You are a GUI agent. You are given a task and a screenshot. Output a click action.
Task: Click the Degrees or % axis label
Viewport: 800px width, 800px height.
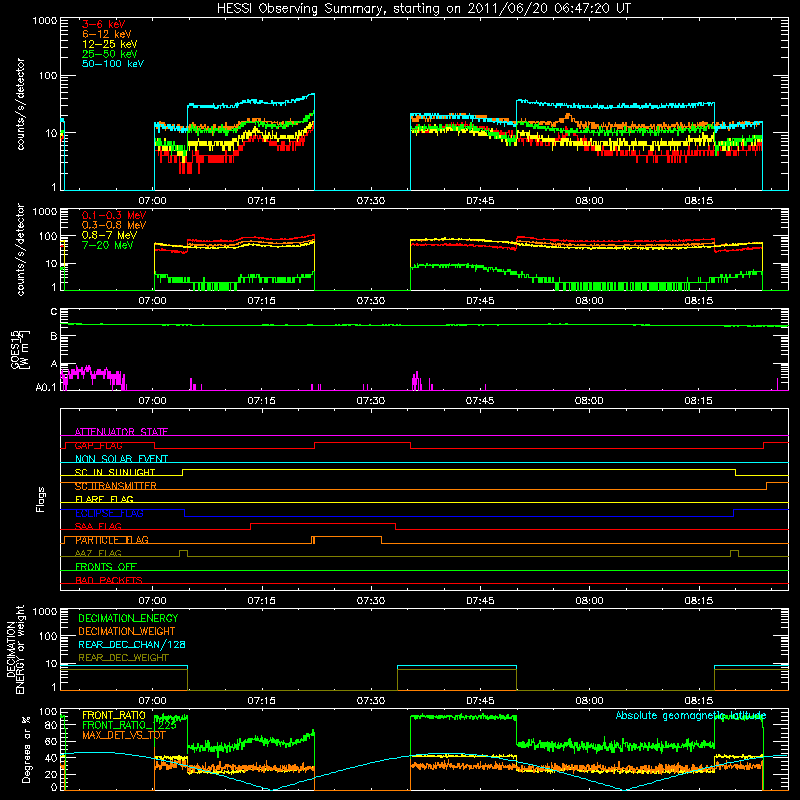click(26, 749)
